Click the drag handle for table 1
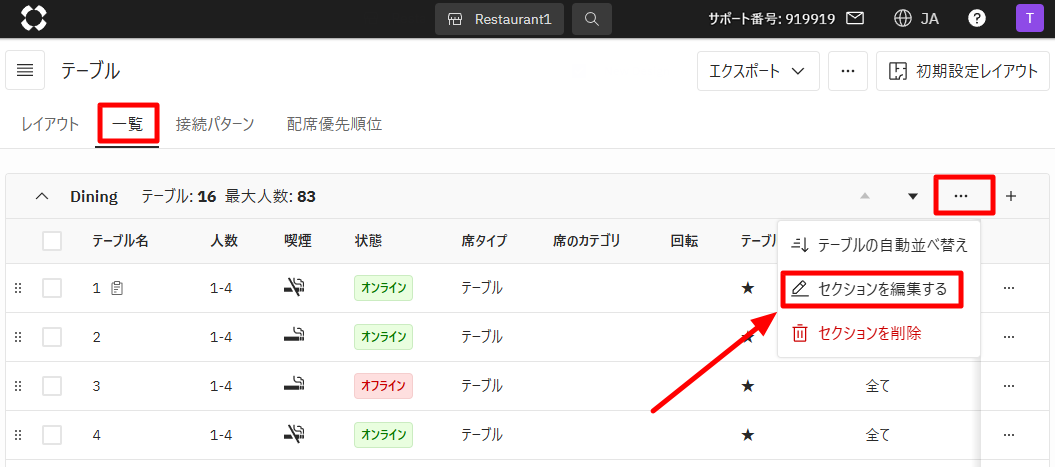This screenshot has width=1055, height=467. point(17,288)
